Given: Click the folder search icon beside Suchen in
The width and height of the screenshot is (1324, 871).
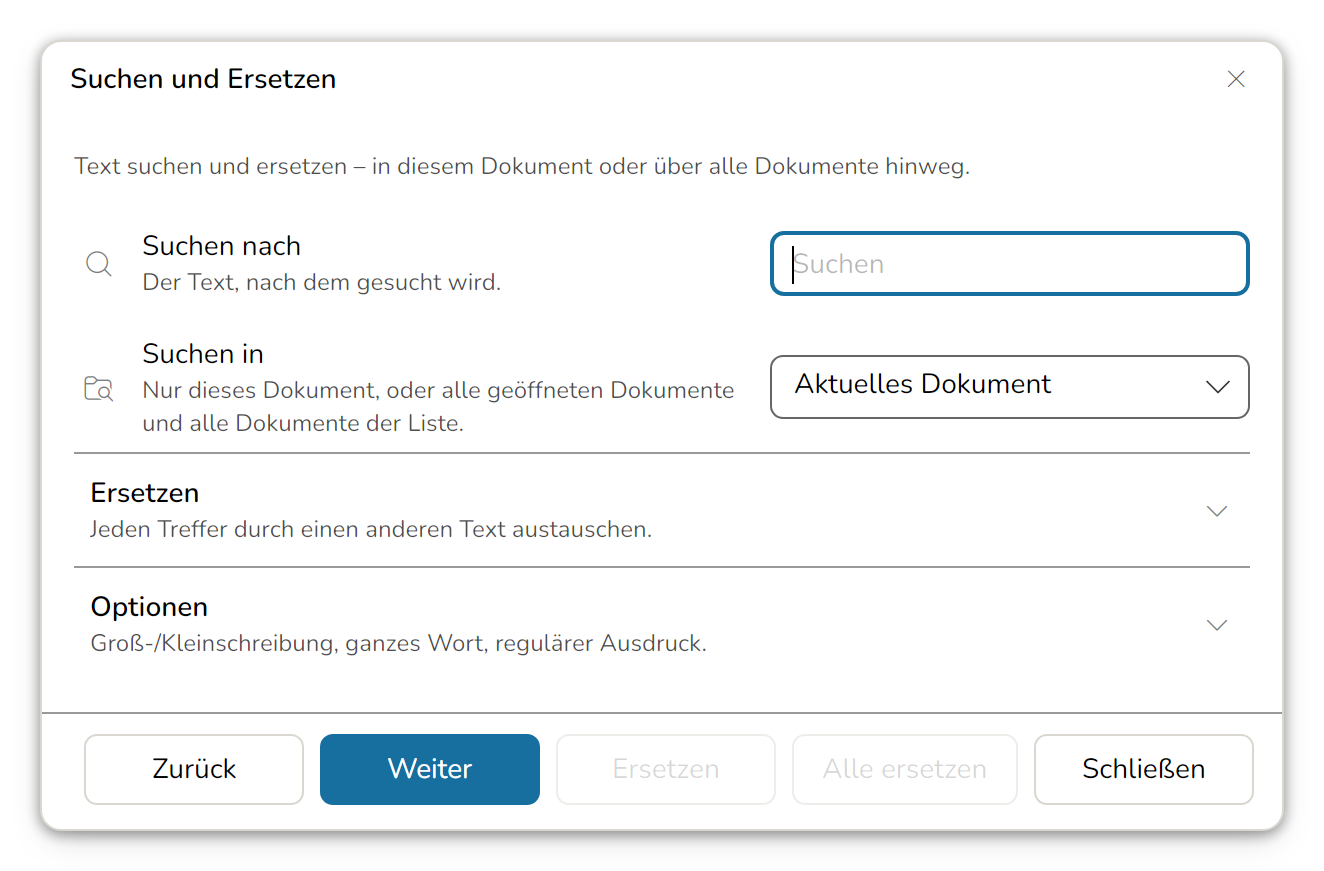Looking at the screenshot, I should [98, 389].
